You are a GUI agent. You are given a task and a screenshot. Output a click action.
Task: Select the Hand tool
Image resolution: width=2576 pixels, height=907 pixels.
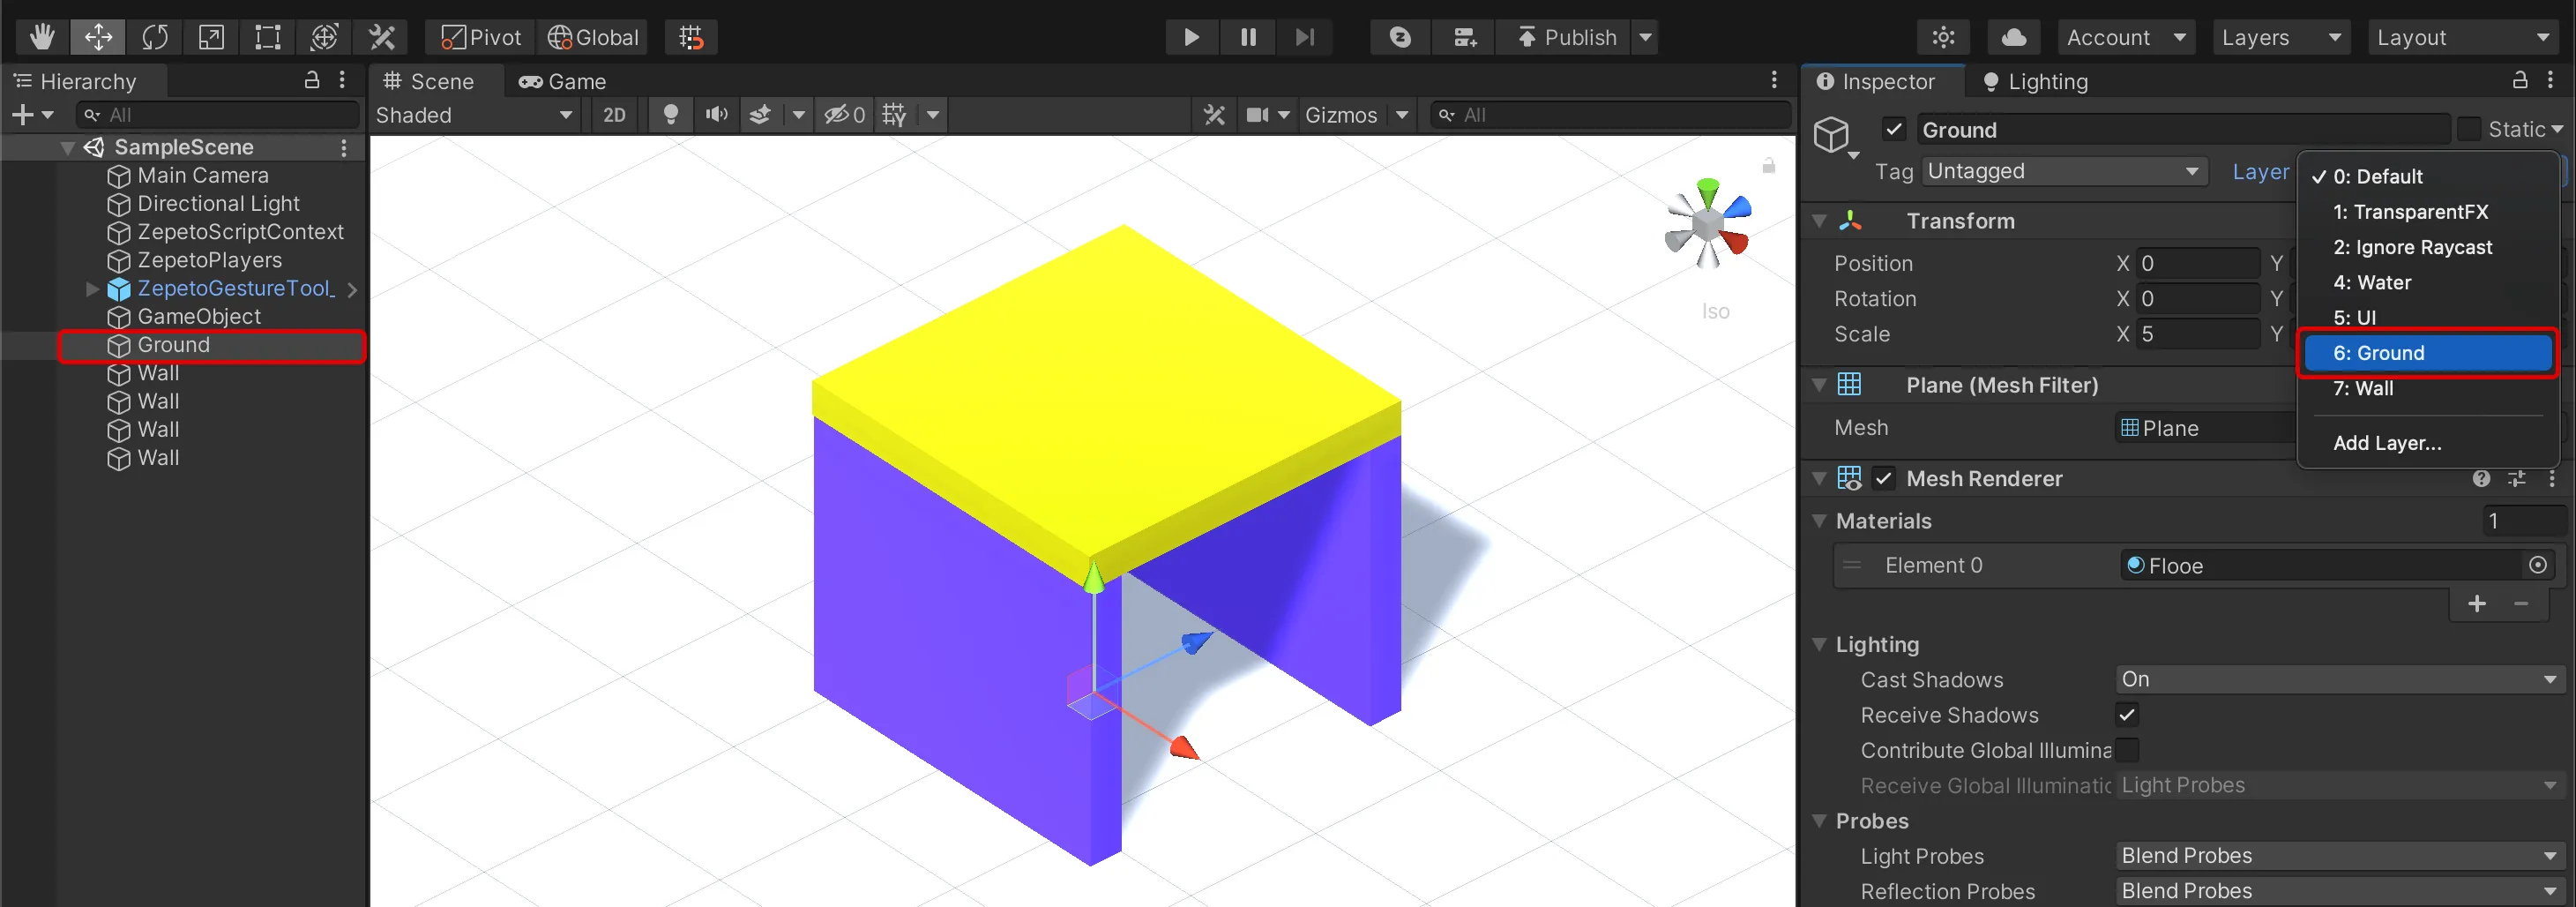pyautogui.click(x=42, y=37)
